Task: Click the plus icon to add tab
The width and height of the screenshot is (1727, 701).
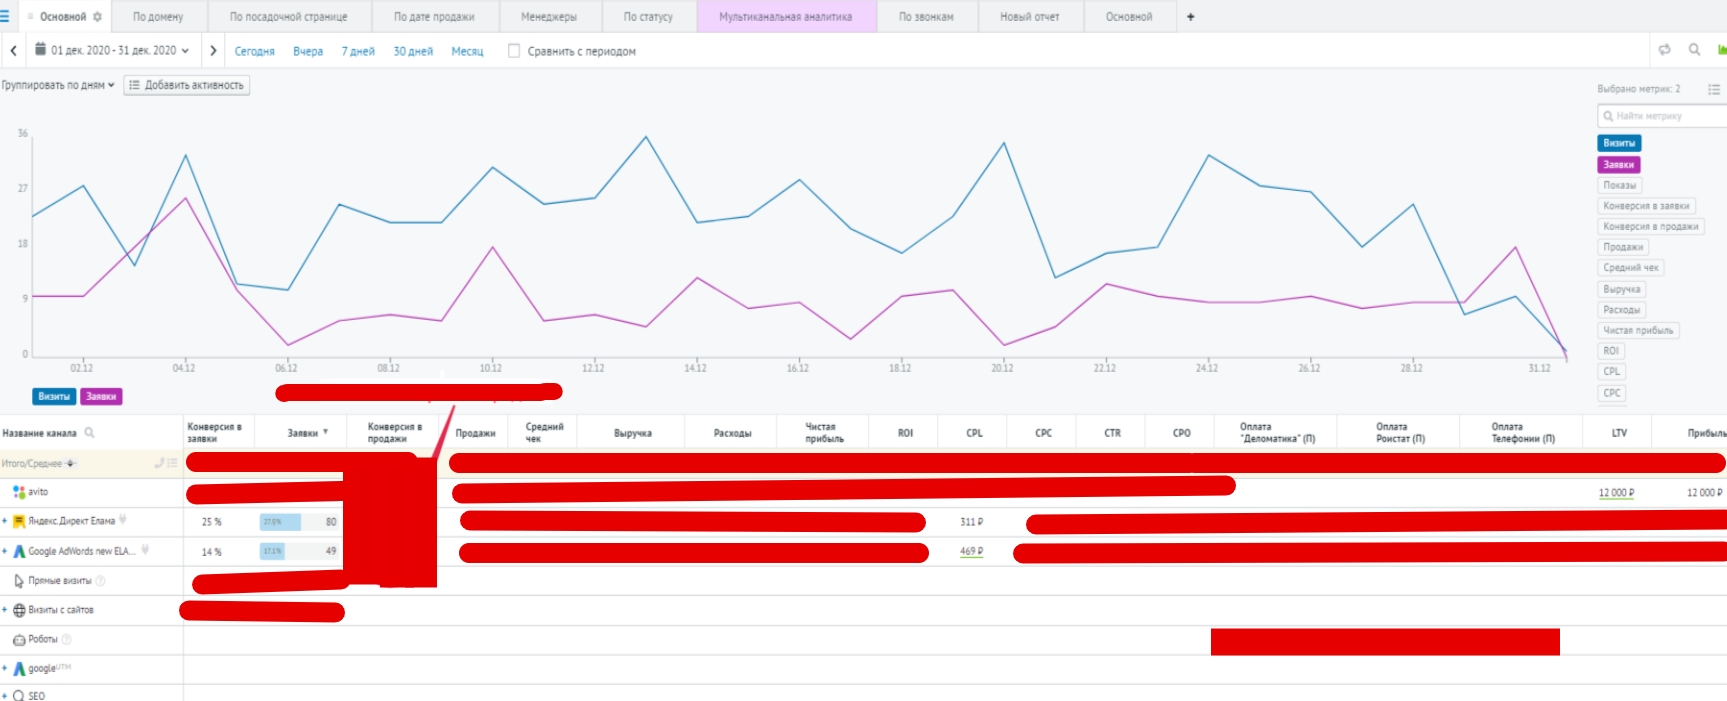Action: 1190,17
